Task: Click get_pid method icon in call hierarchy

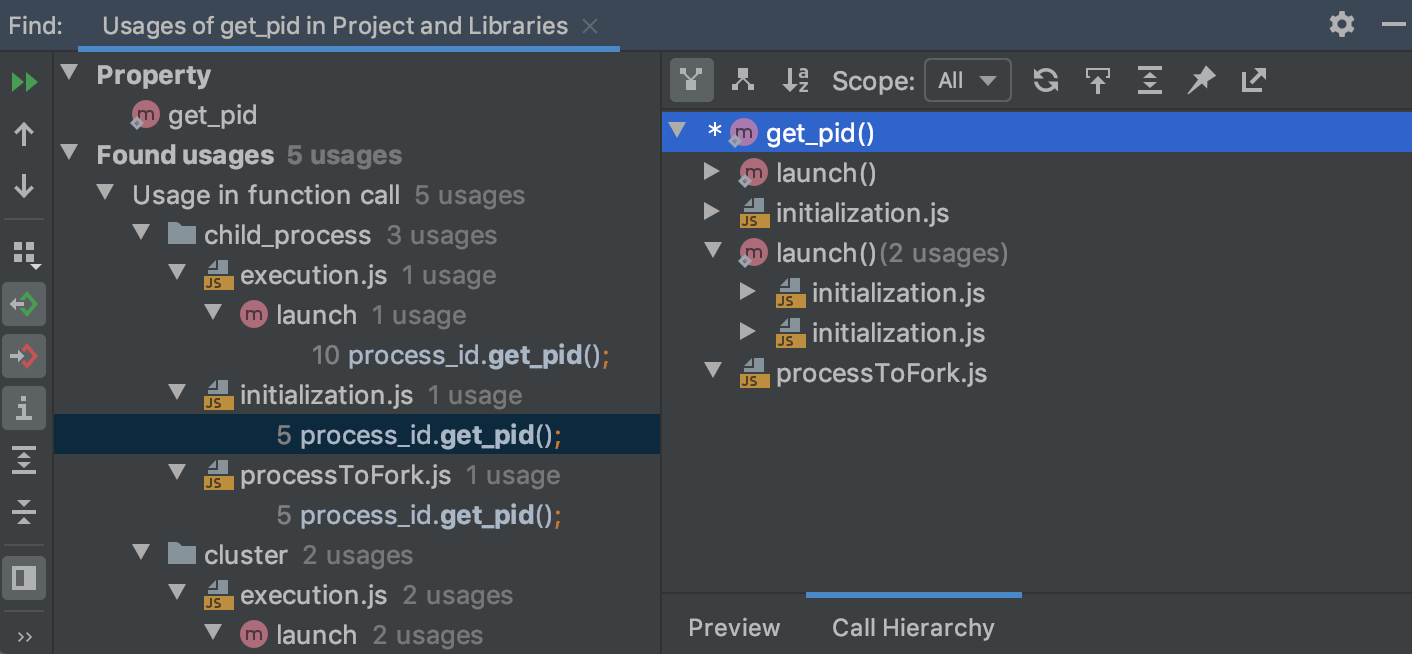Action: click(x=744, y=133)
